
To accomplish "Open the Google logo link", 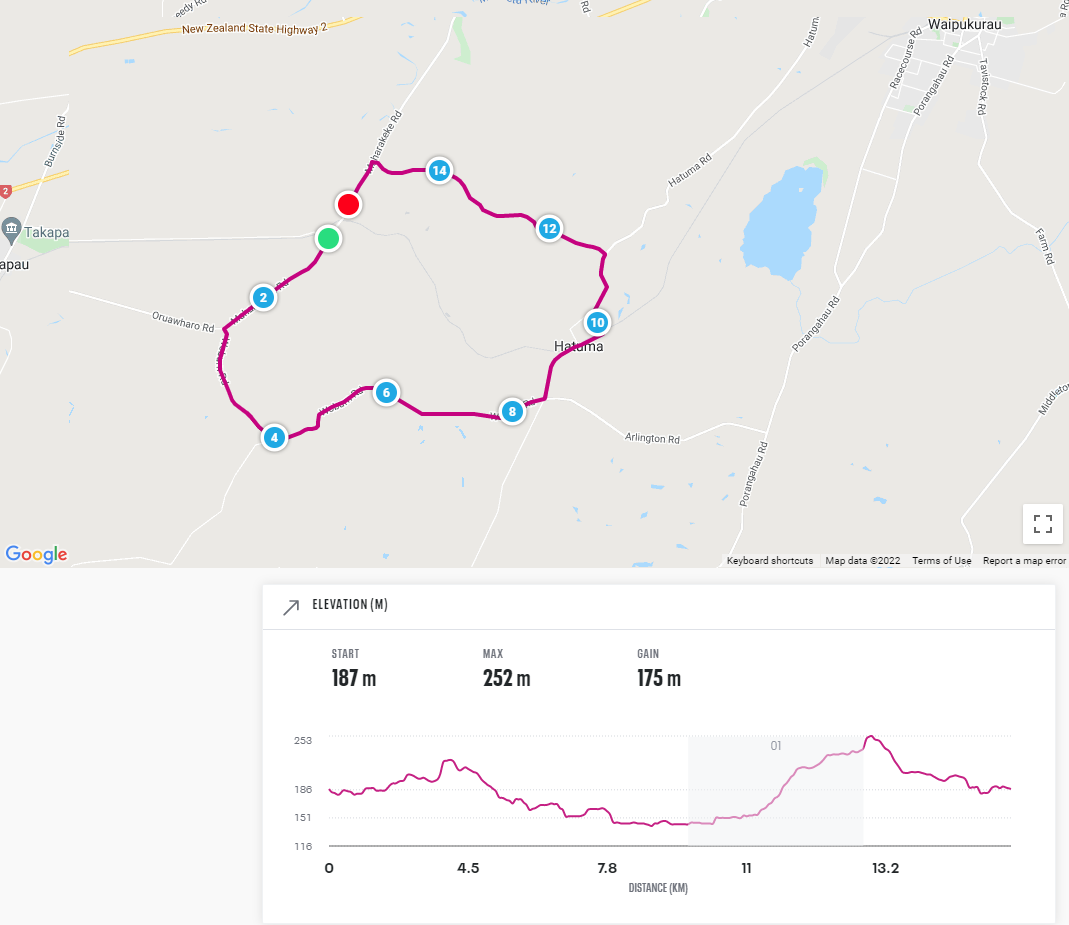I will [x=37, y=554].
